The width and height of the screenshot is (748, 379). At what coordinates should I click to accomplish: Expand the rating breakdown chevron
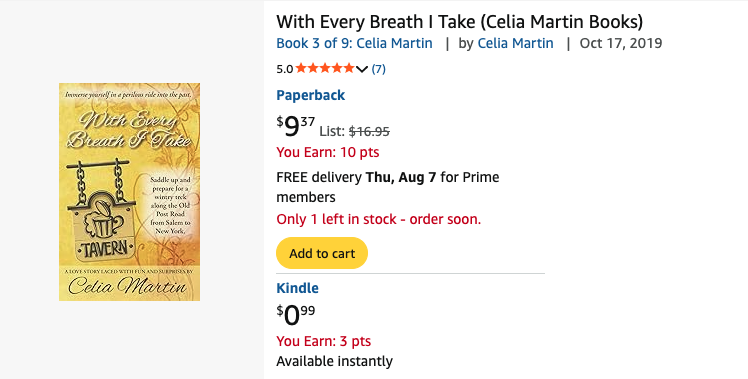point(362,69)
